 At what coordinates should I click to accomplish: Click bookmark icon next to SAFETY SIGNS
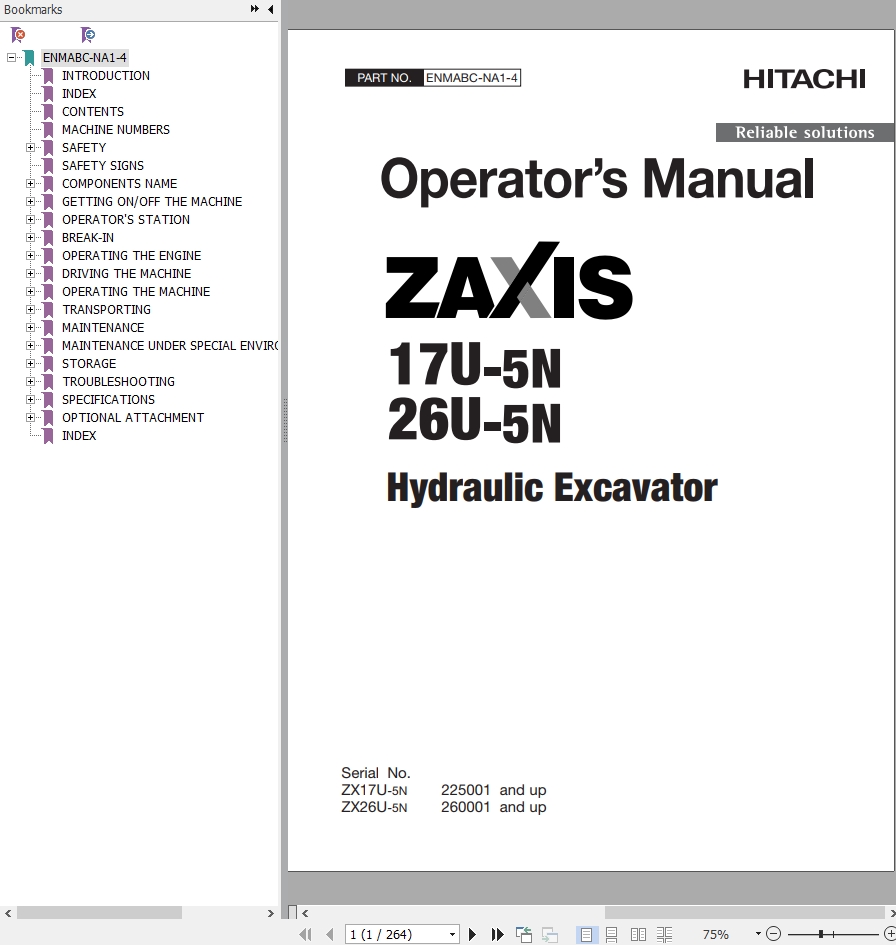click(x=48, y=166)
